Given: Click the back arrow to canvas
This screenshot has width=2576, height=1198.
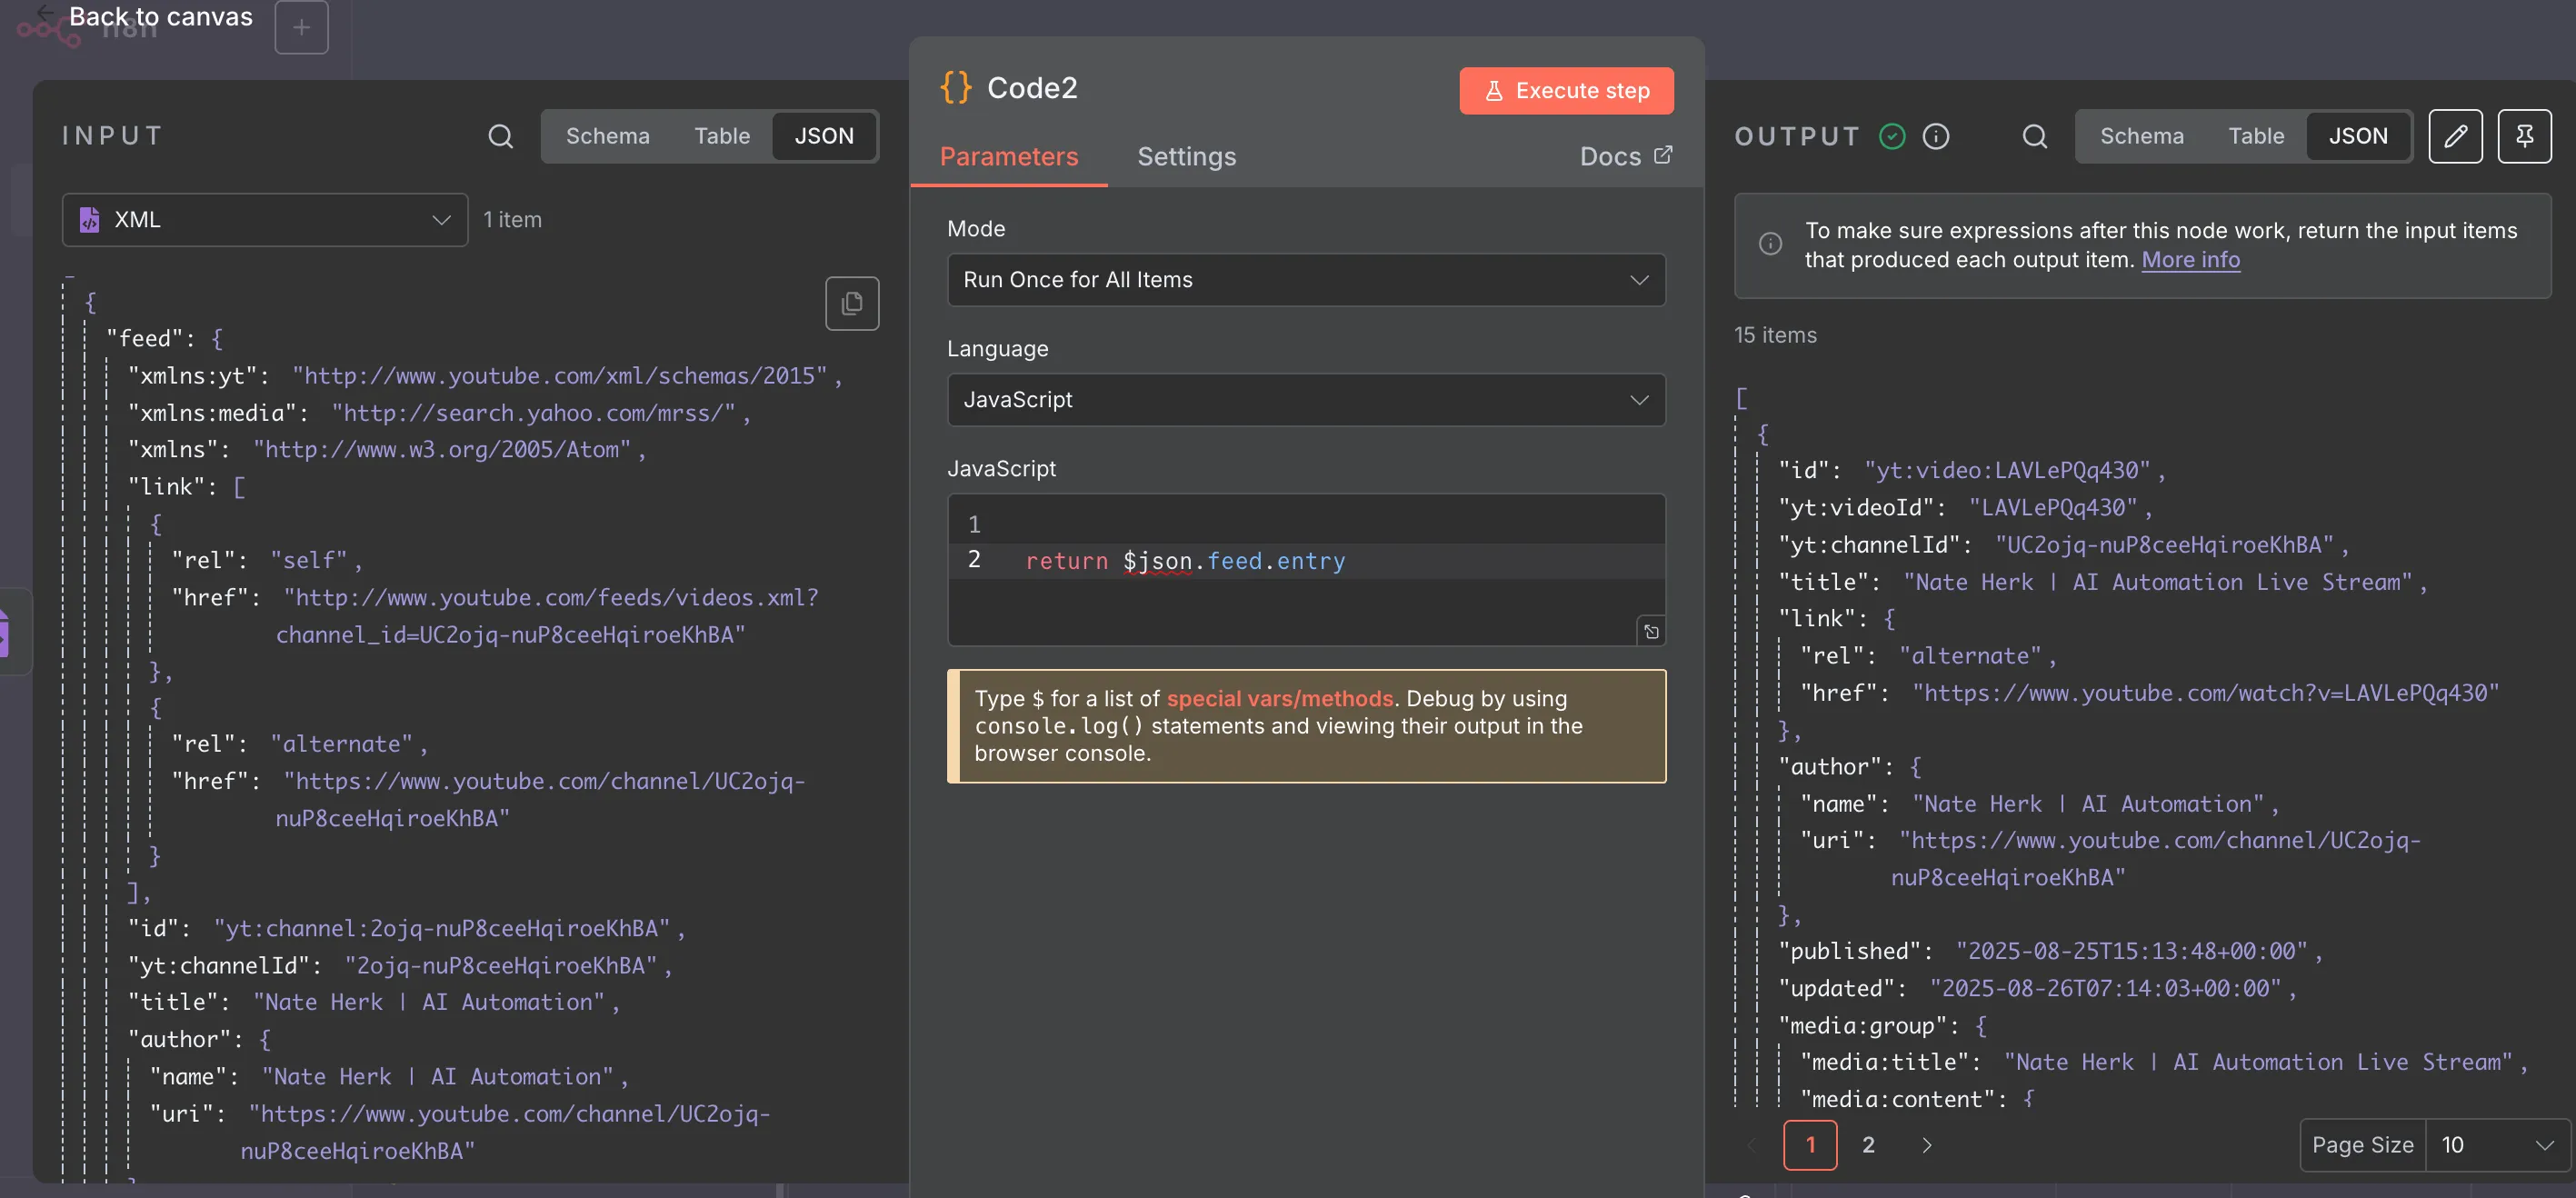Looking at the screenshot, I should 45,13.
